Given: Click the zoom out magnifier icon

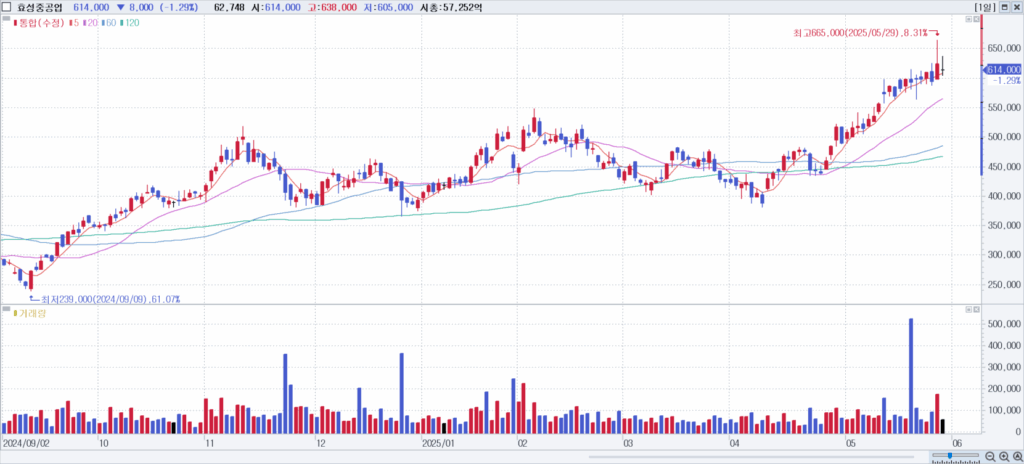Looking at the screenshot, I should click(990, 456).
